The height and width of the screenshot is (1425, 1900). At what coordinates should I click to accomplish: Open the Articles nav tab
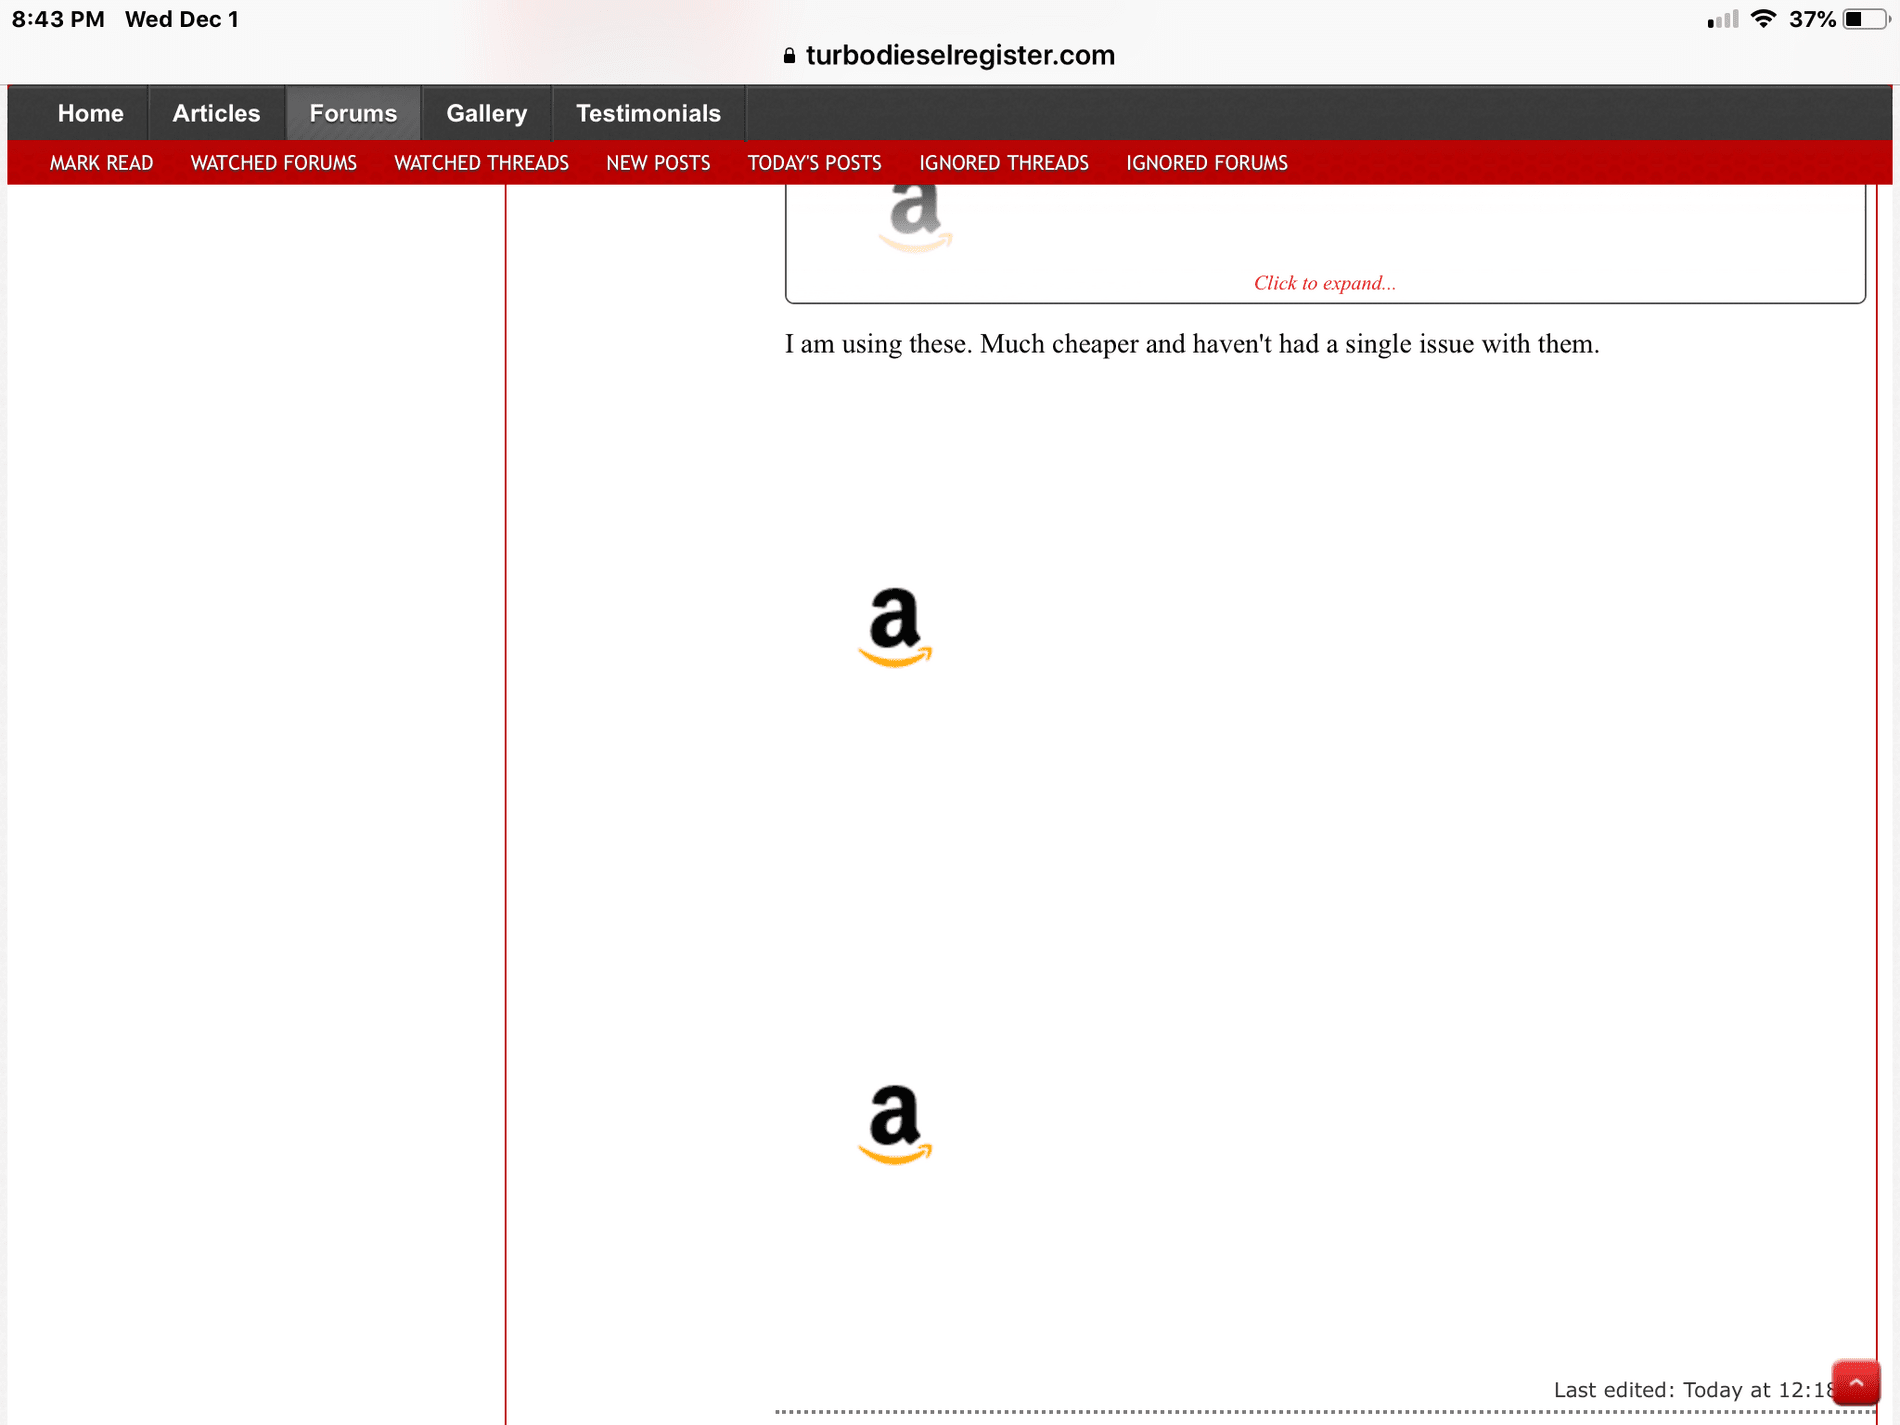click(216, 113)
